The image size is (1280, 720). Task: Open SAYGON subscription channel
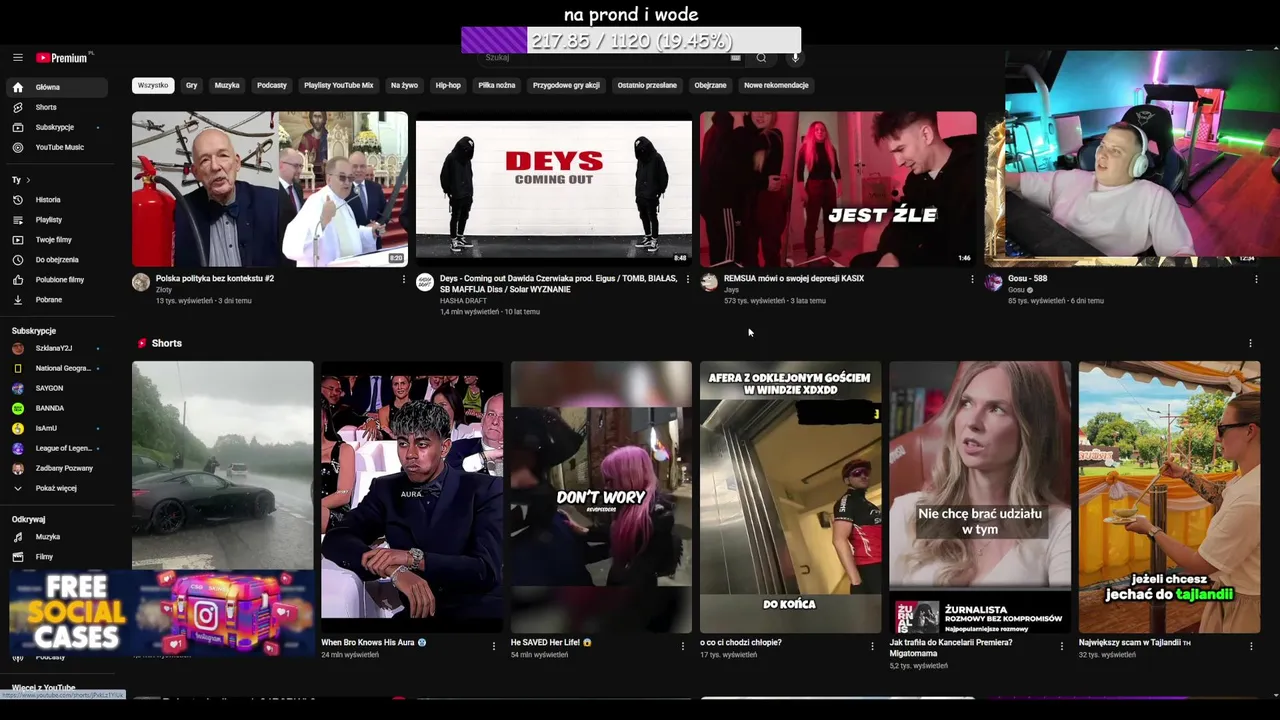click(x=49, y=388)
